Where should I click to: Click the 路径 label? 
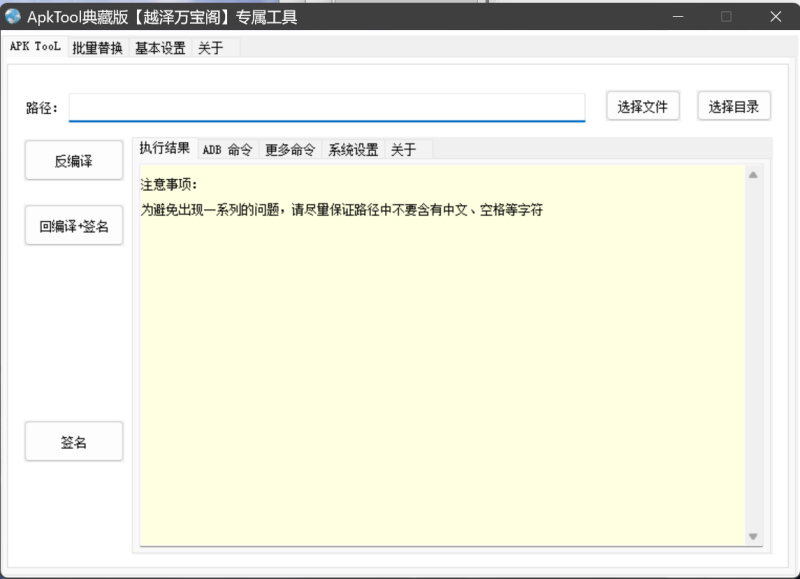42,108
